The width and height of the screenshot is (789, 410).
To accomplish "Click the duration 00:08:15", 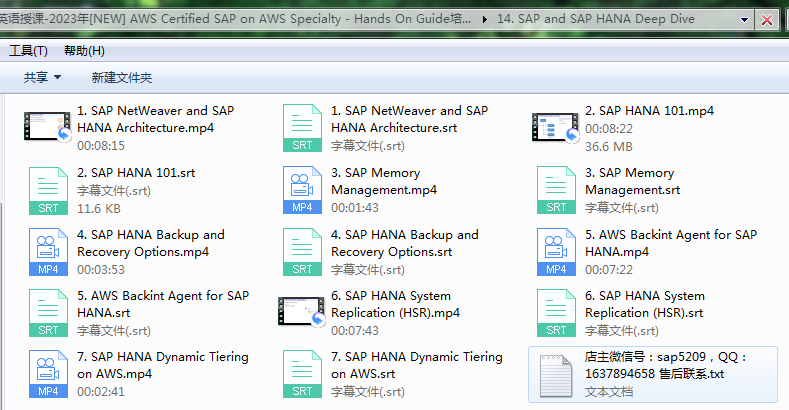I will [101, 146].
